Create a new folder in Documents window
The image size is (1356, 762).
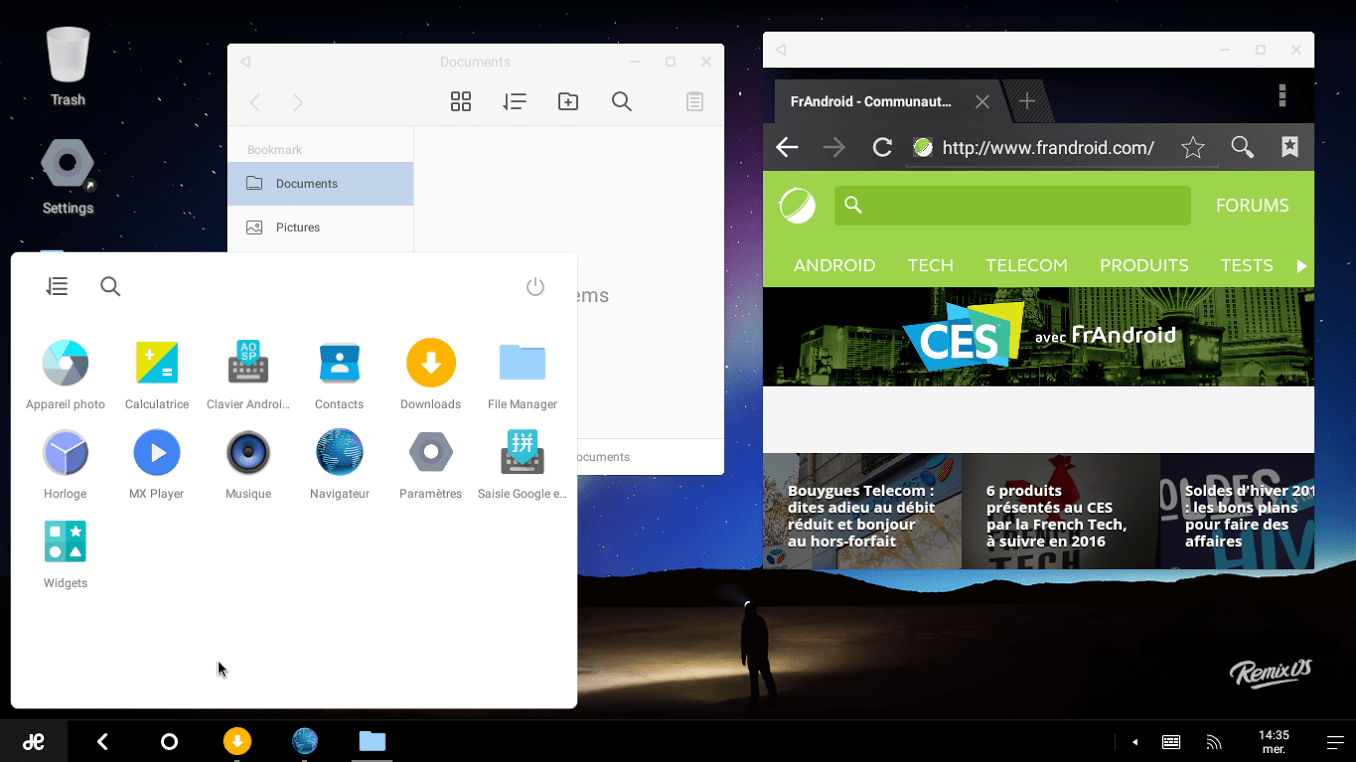[567, 101]
